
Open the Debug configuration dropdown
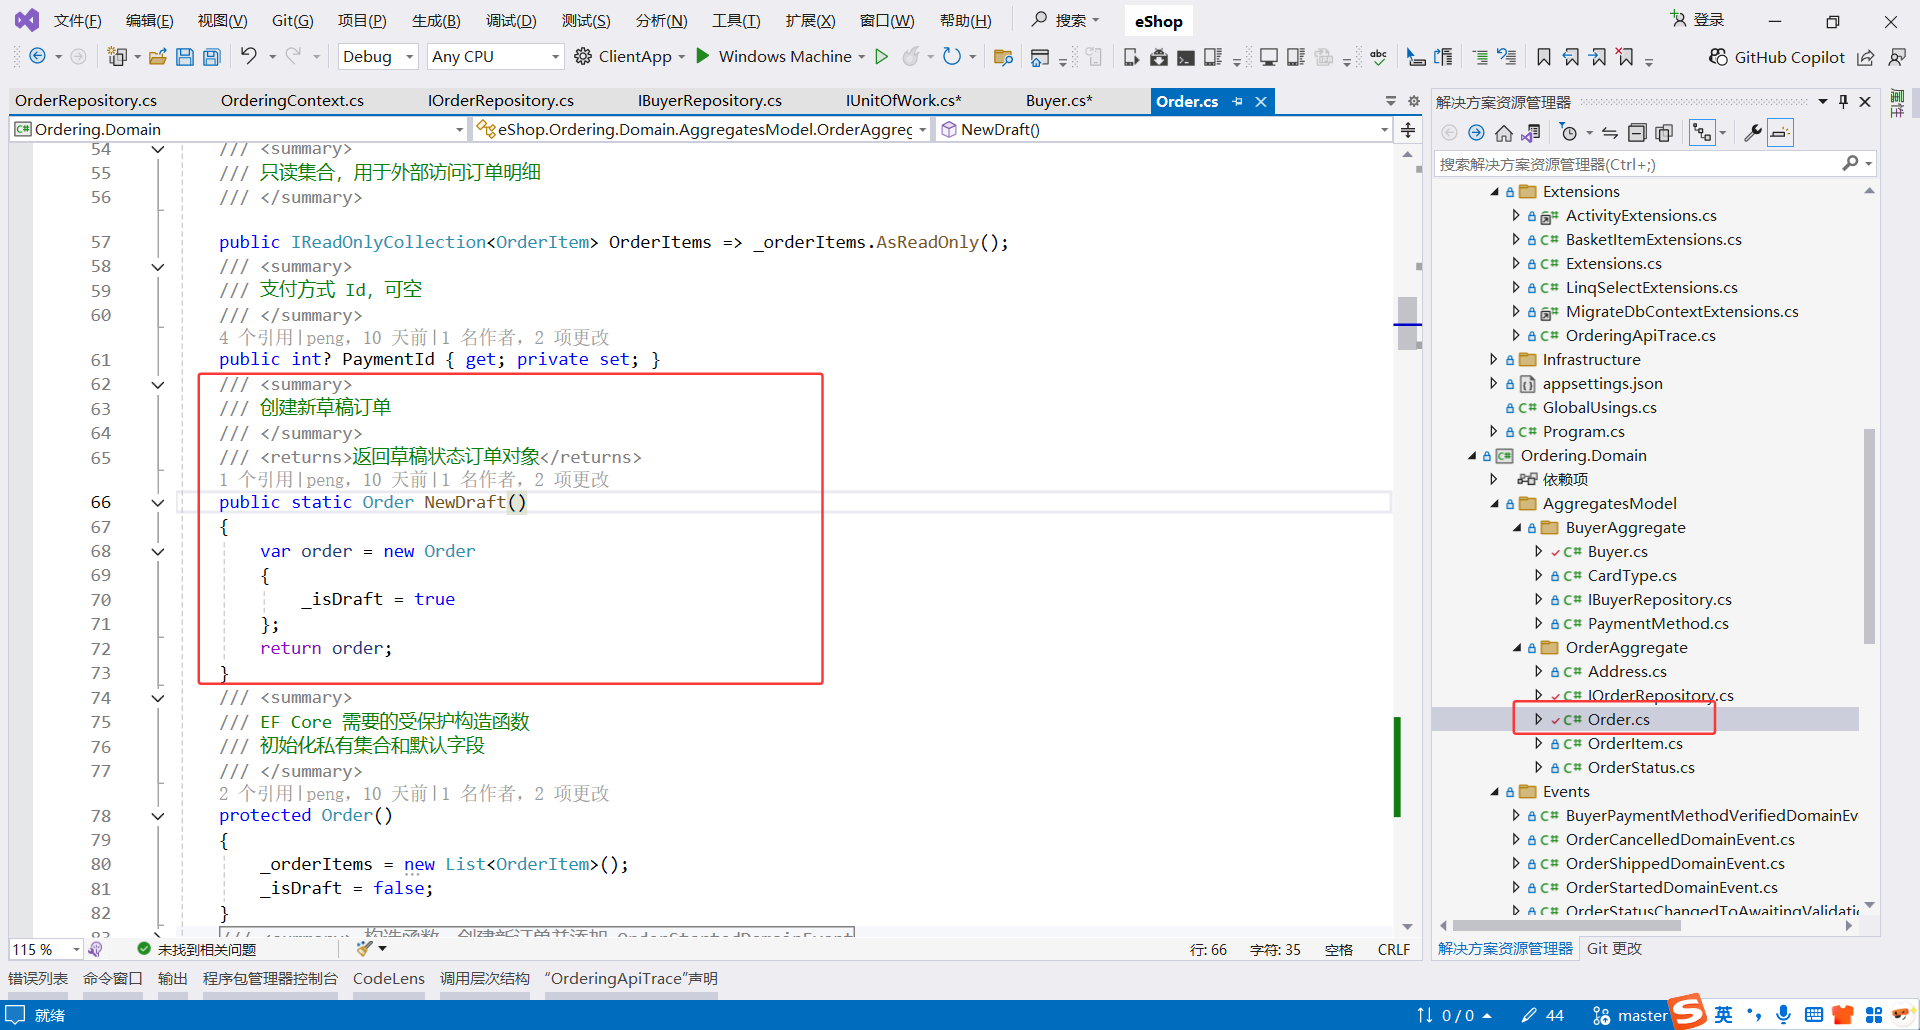[x=378, y=56]
